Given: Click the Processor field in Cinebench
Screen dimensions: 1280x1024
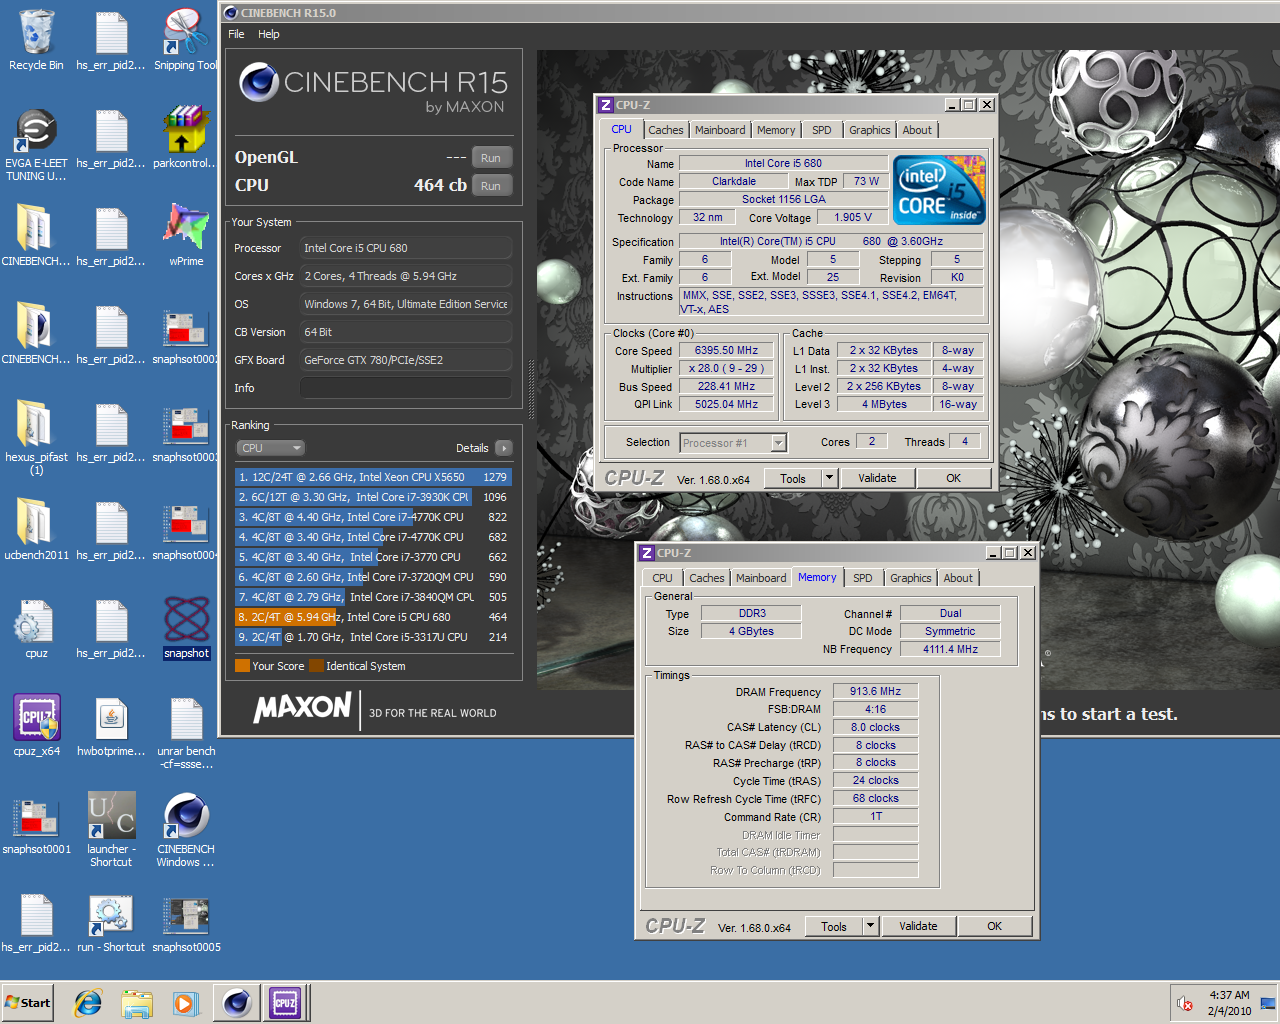Looking at the screenshot, I should [406, 248].
